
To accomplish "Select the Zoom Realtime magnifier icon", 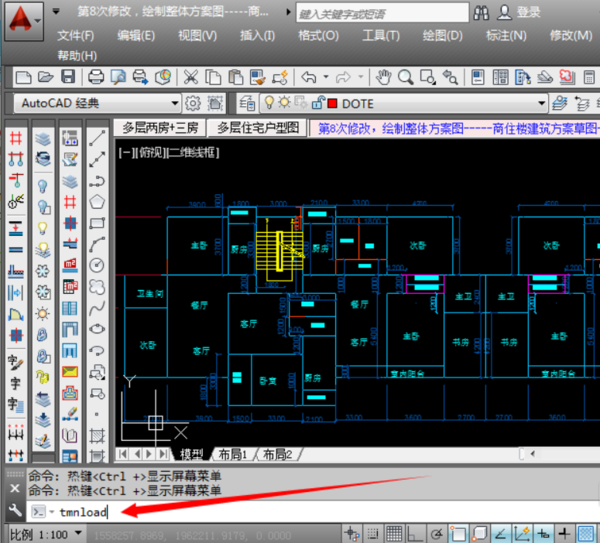I will click(x=405, y=77).
